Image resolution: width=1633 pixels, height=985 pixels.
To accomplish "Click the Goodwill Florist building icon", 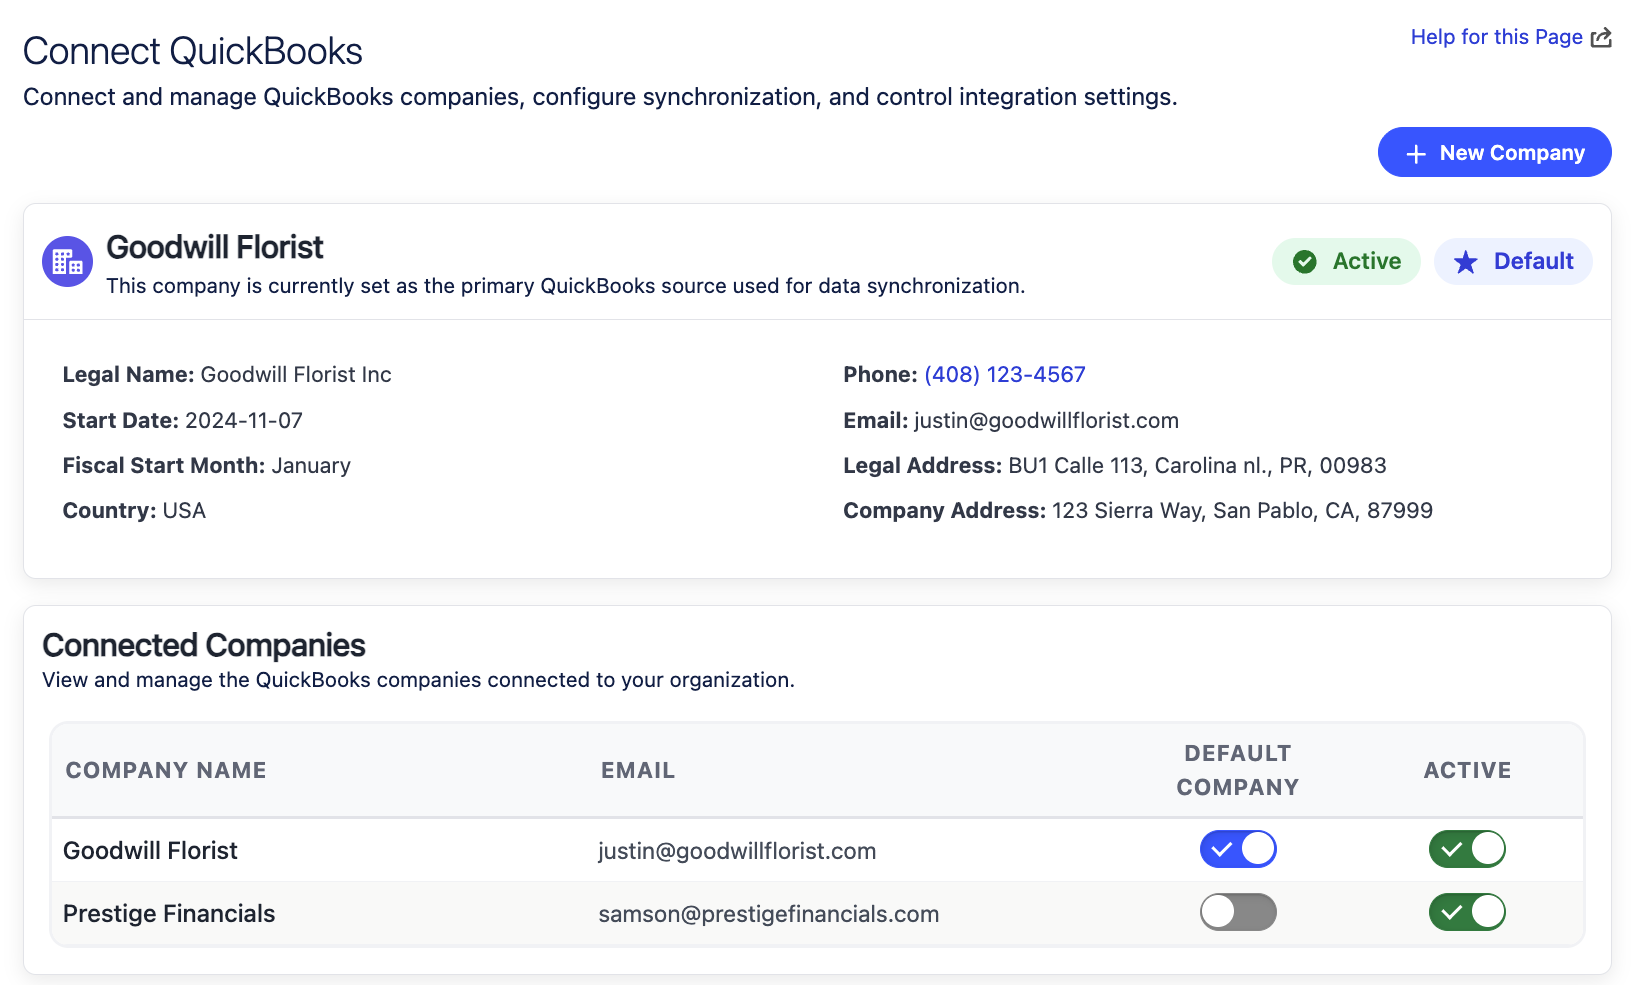I will [x=67, y=262].
